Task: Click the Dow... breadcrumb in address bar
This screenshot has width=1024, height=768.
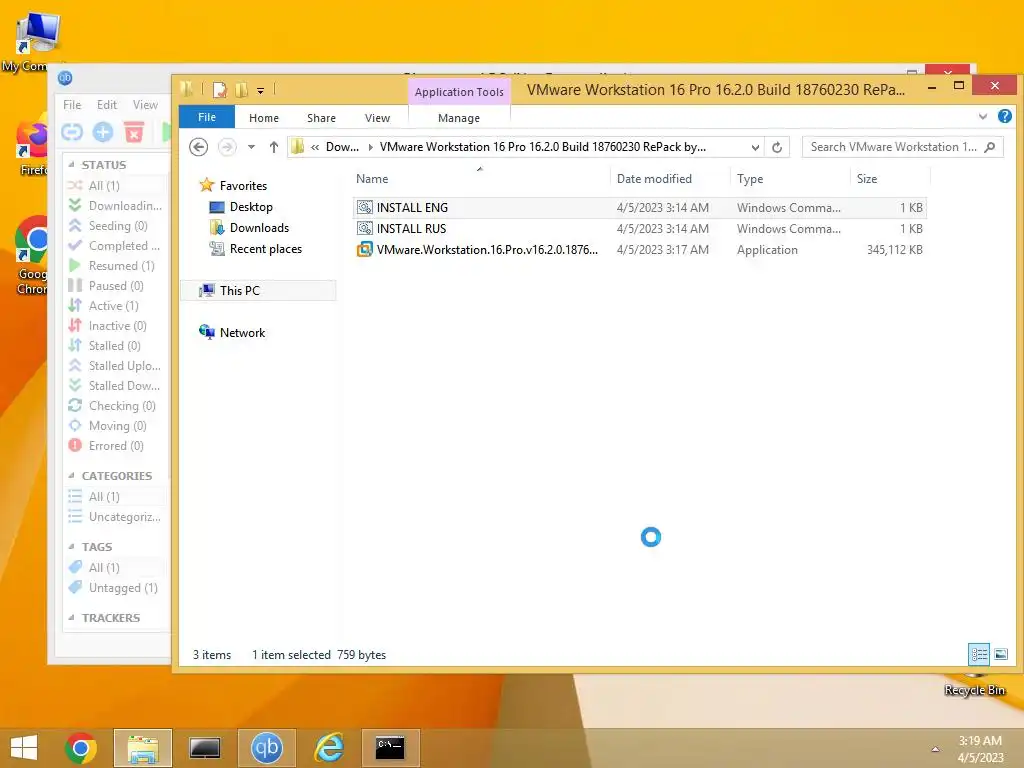Action: 342,147
